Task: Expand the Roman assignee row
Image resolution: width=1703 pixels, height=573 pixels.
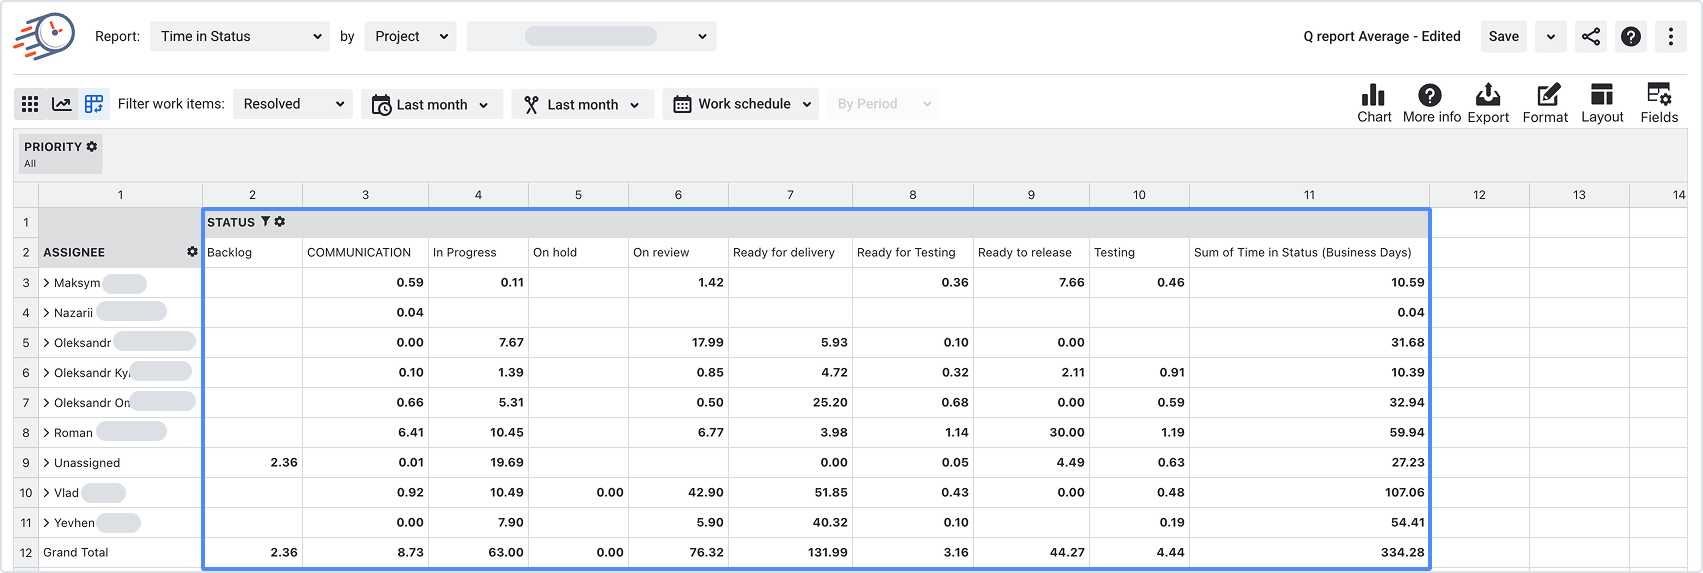Action: coord(47,433)
